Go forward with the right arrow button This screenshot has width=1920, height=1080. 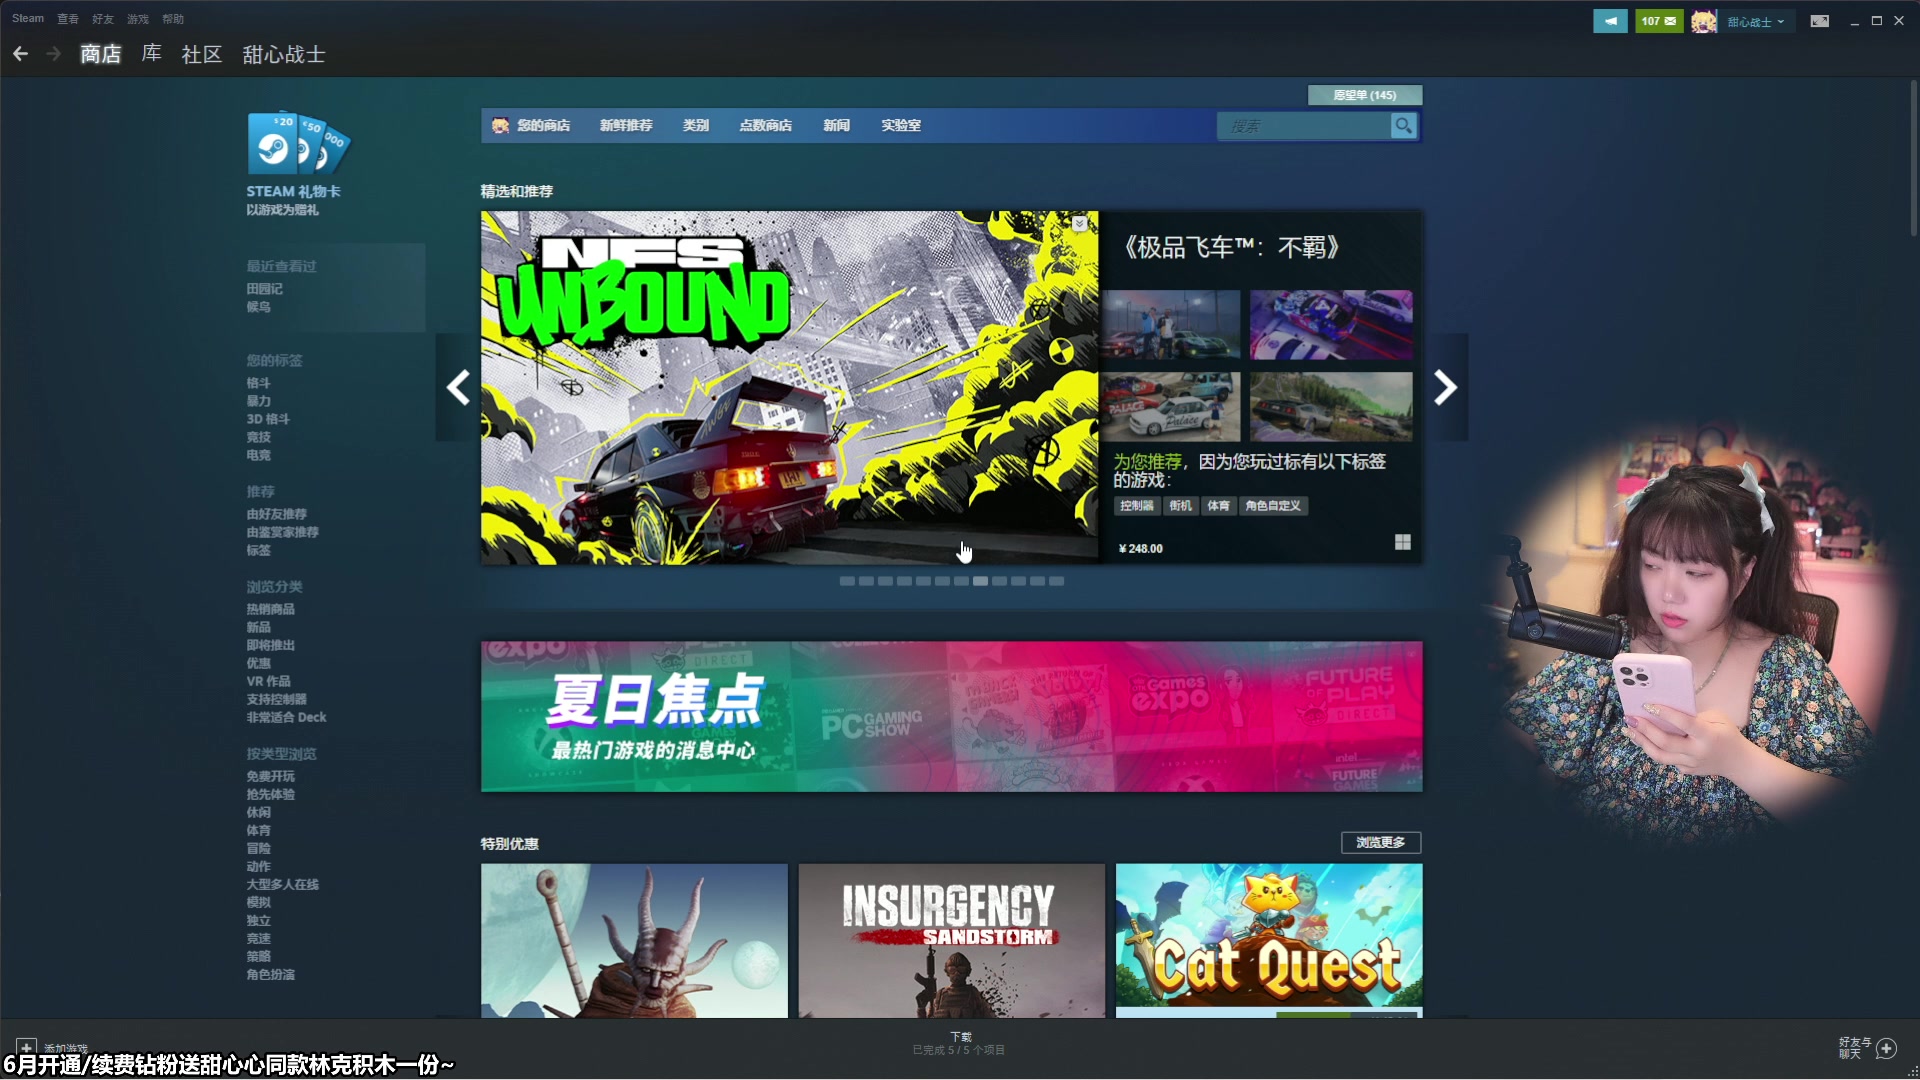click(54, 54)
